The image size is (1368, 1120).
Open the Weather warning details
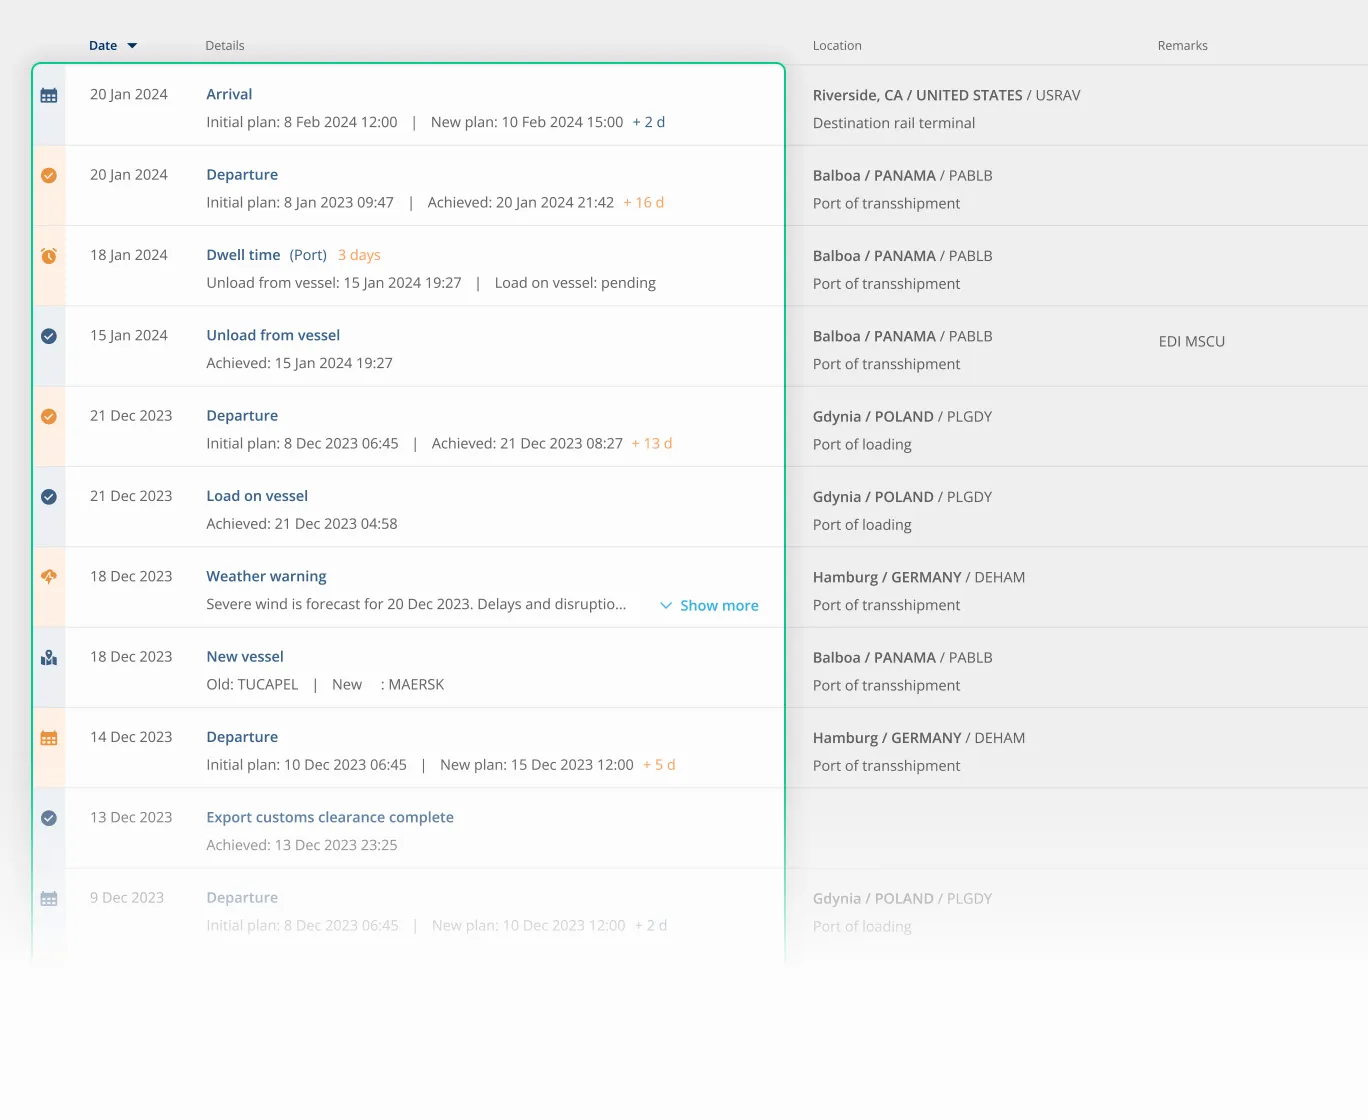point(266,576)
